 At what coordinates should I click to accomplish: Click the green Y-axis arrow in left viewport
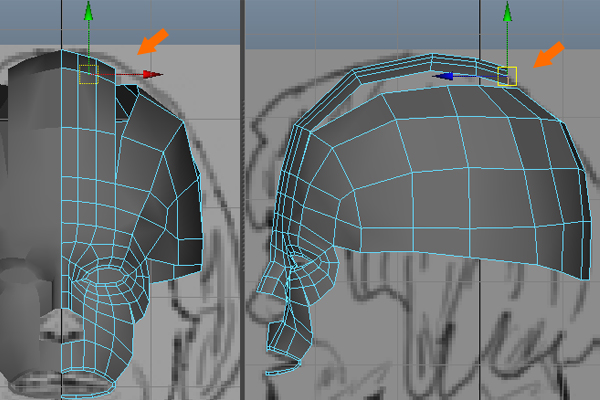88,10
